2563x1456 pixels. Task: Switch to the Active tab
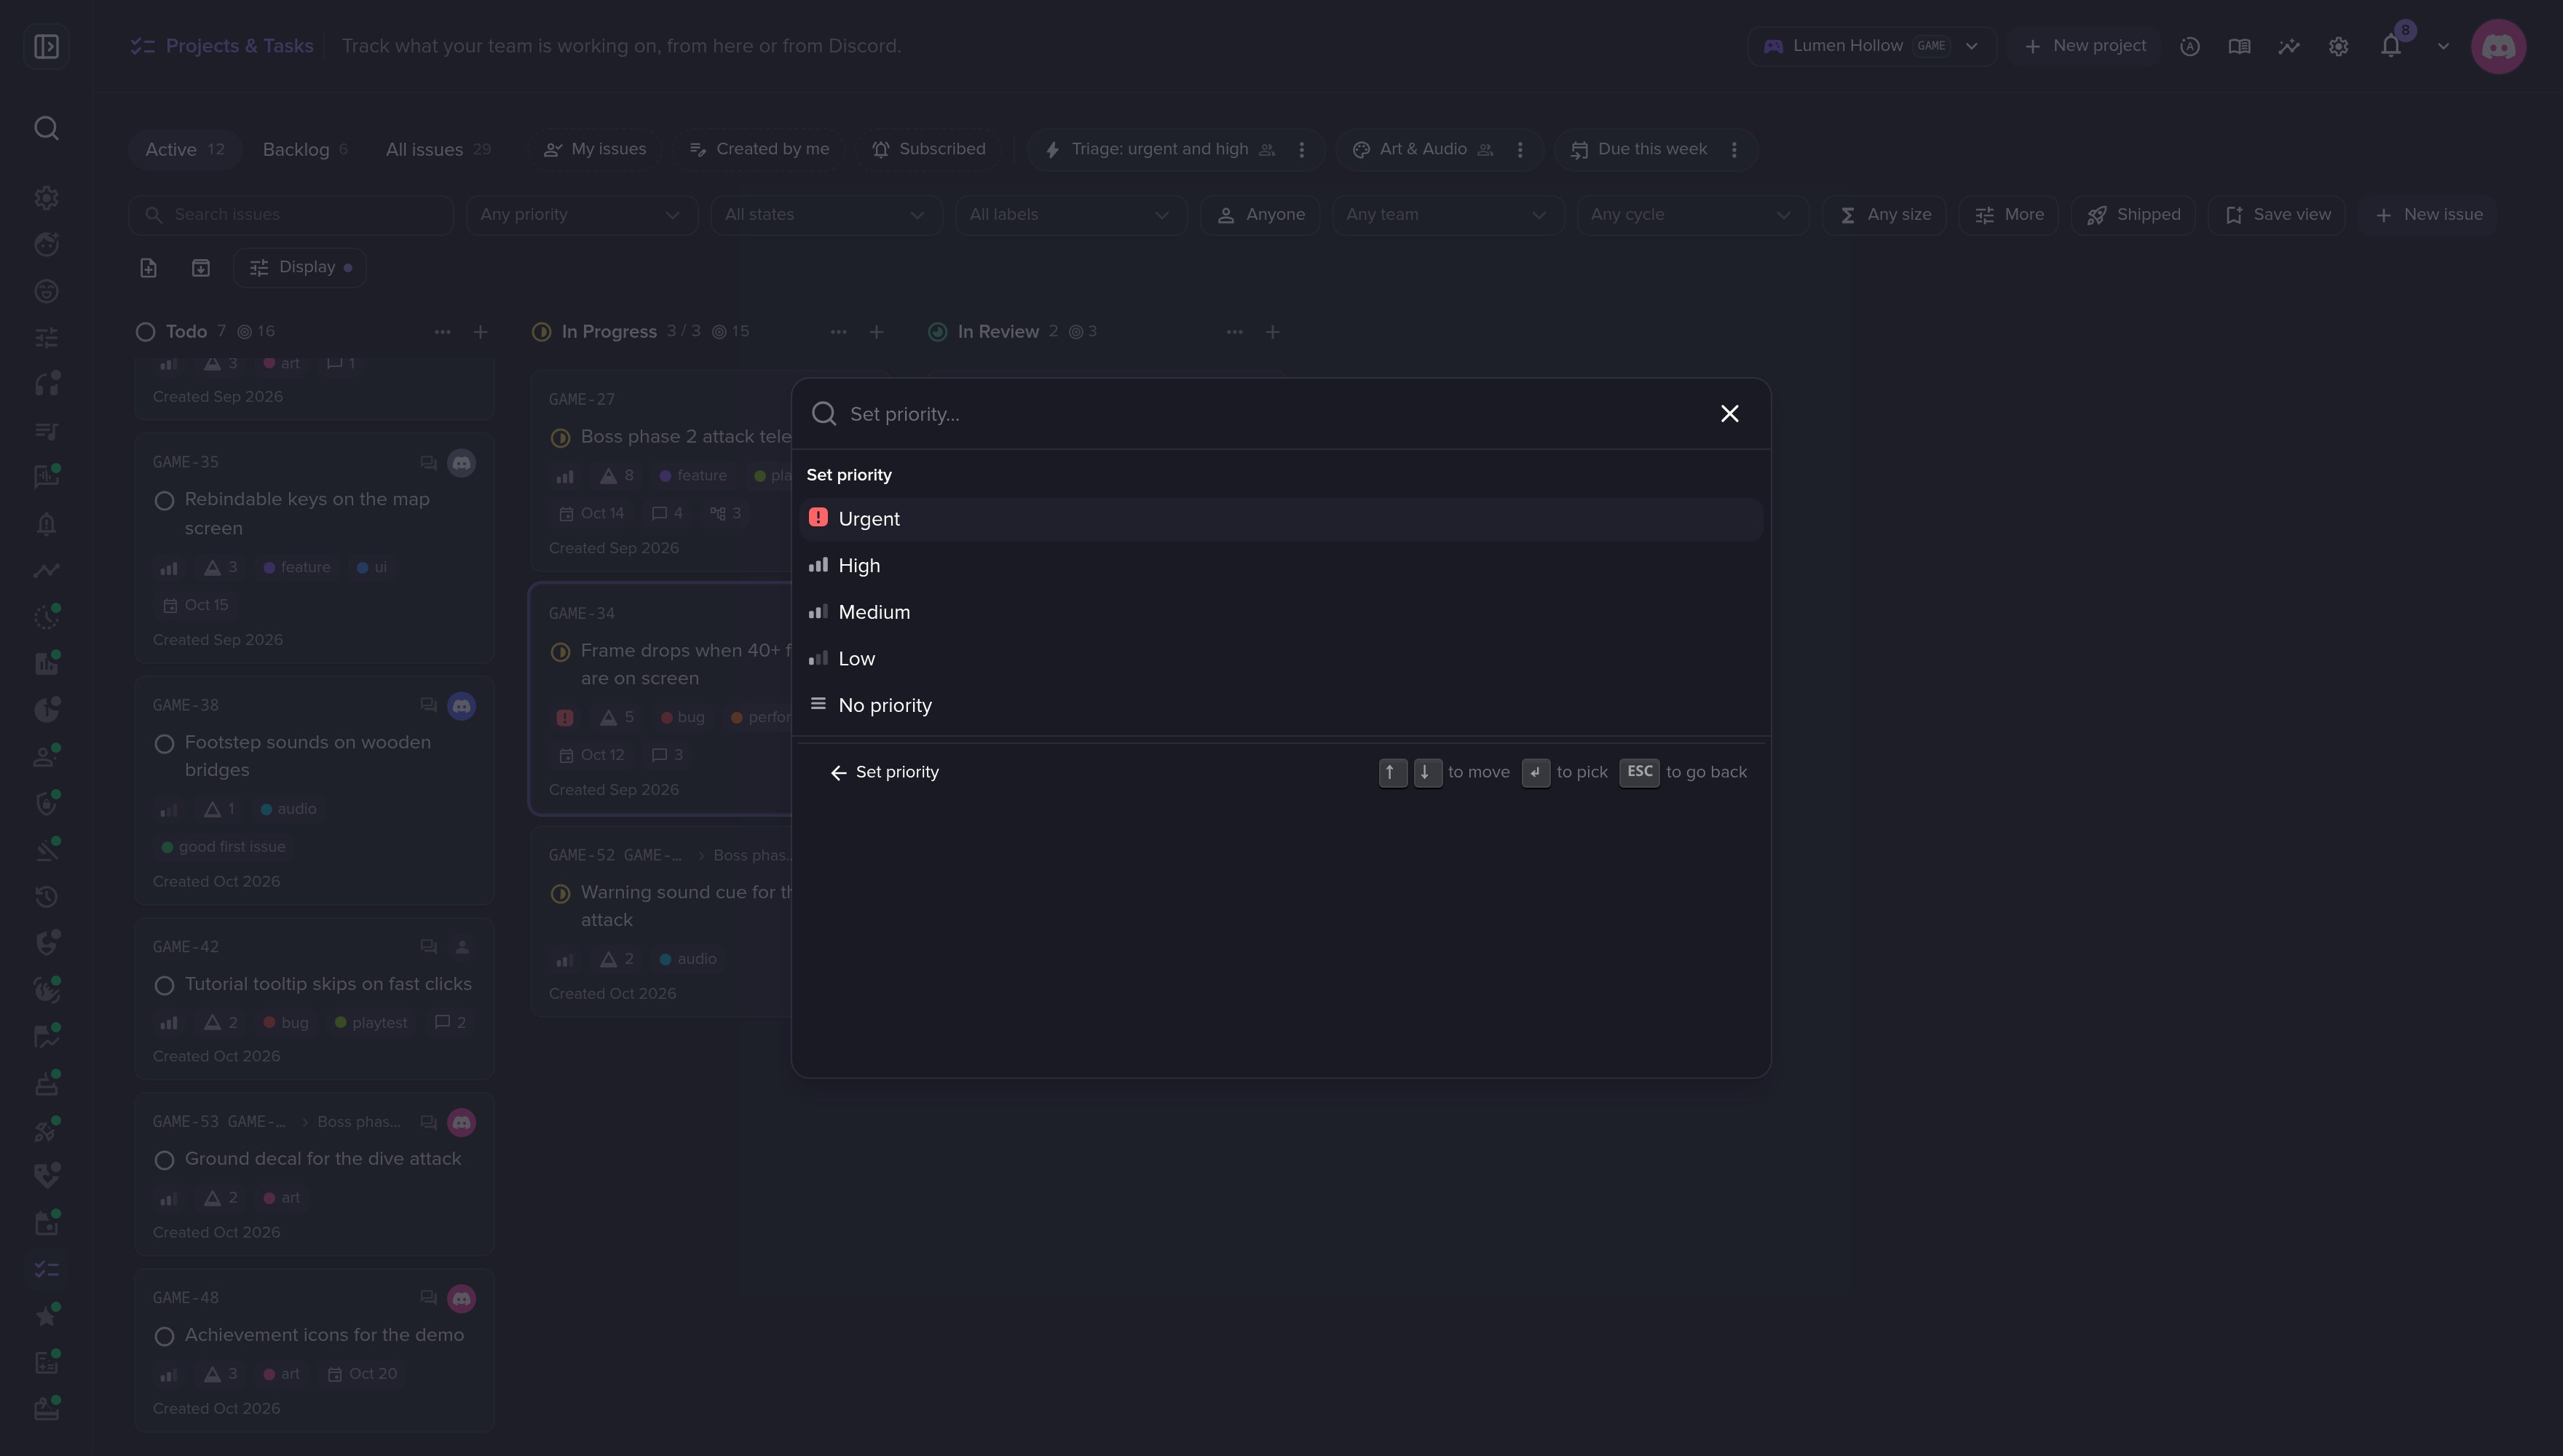click(185, 150)
